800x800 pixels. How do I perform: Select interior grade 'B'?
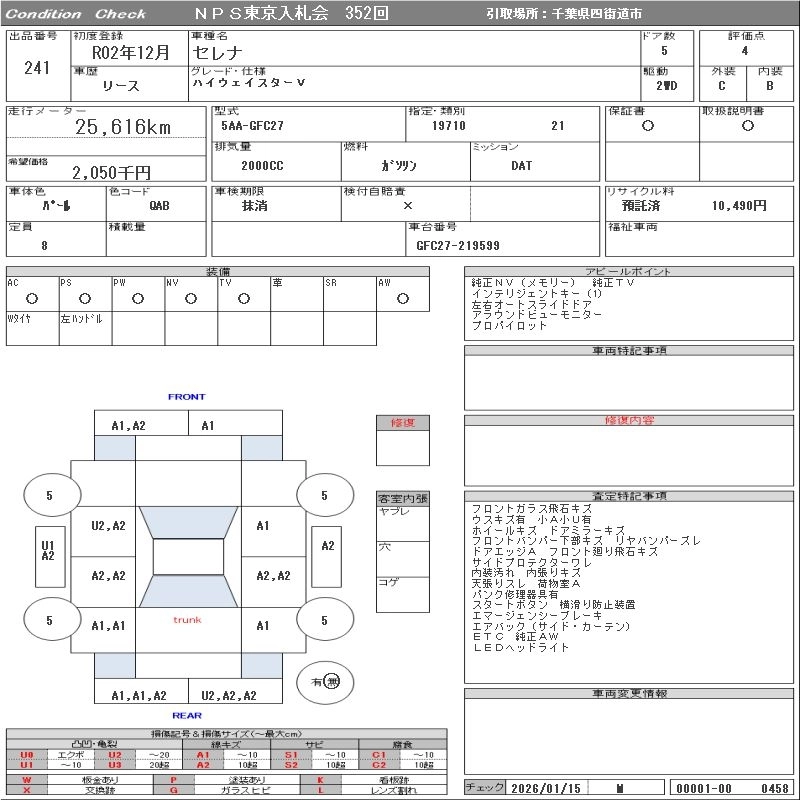click(x=769, y=86)
